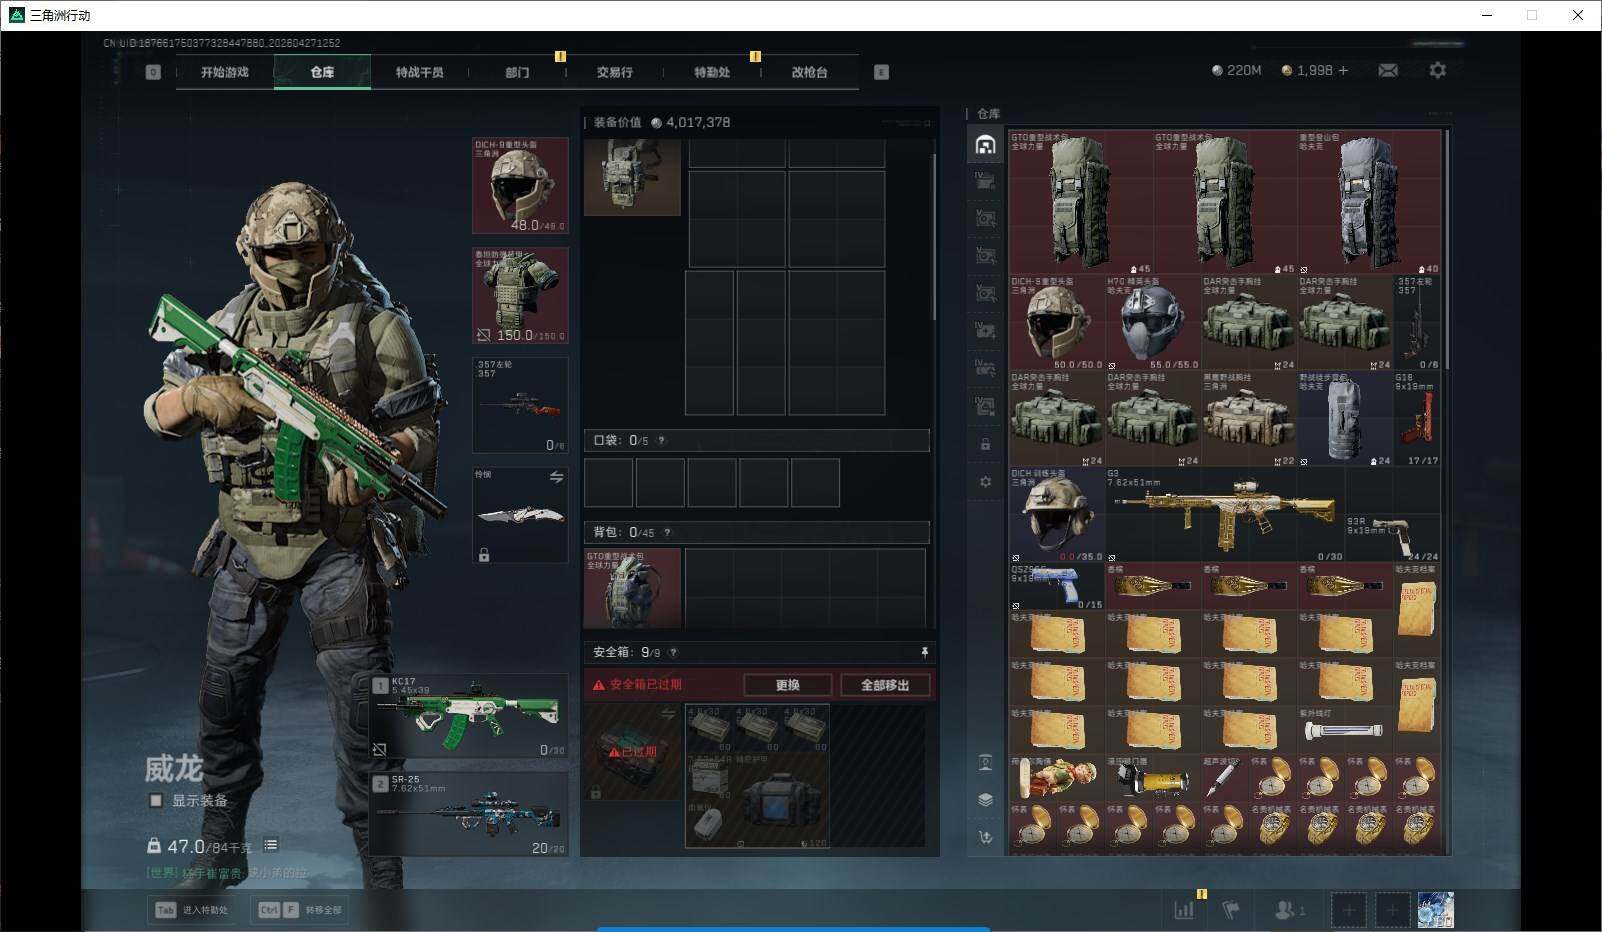Select the SR-25 secondary weapon slot
This screenshot has width=1602, height=932.
468,814
